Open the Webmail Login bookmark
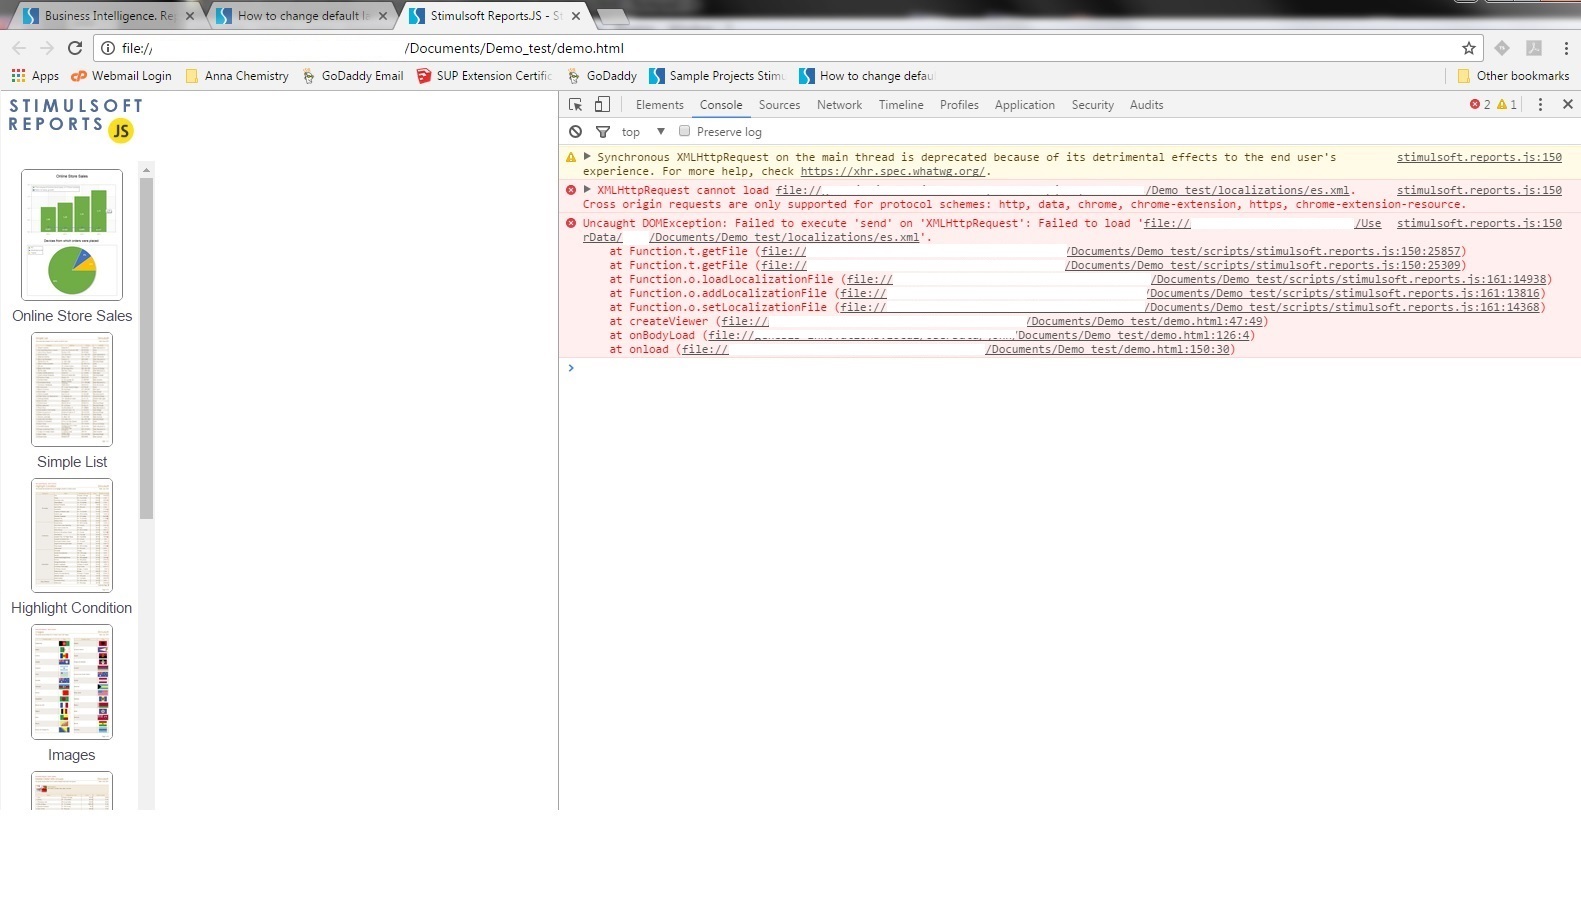The height and width of the screenshot is (901, 1581). (x=121, y=76)
